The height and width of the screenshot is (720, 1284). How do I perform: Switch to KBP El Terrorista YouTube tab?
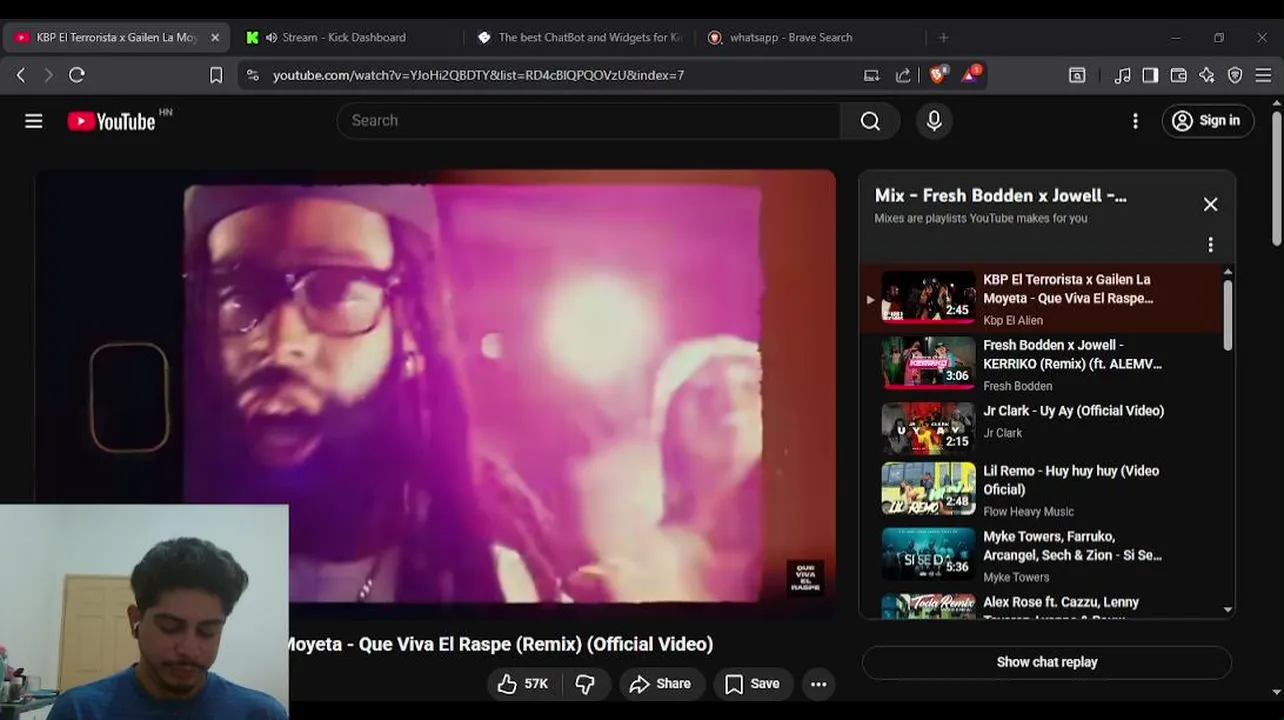pos(116,38)
